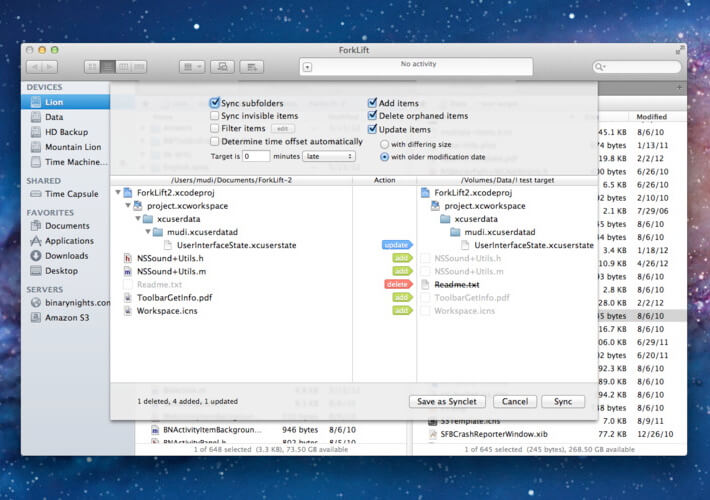This screenshot has width=710, height=500.
Task: Click the connect to server toolbar icon
Action: click(x=222, y=67)
